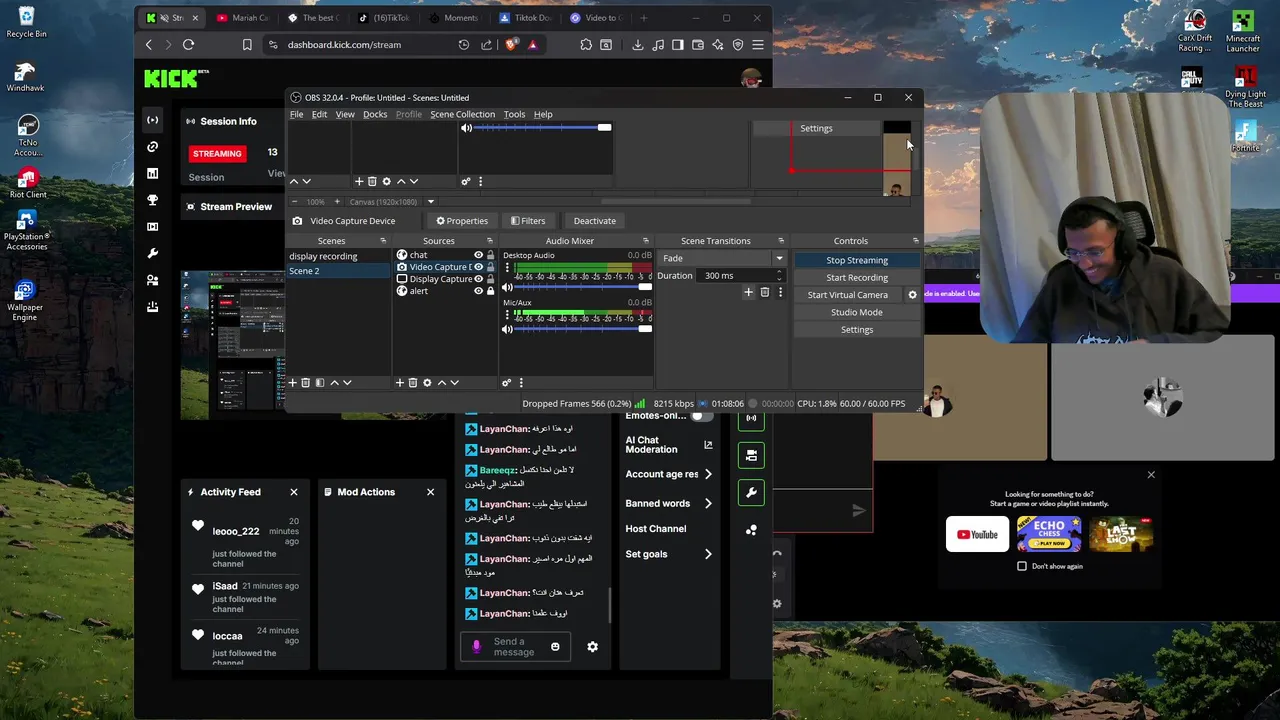Screen dimensions: 1280x720
Task: Expand Banned words settings
Action: click(x=708, y=503)
